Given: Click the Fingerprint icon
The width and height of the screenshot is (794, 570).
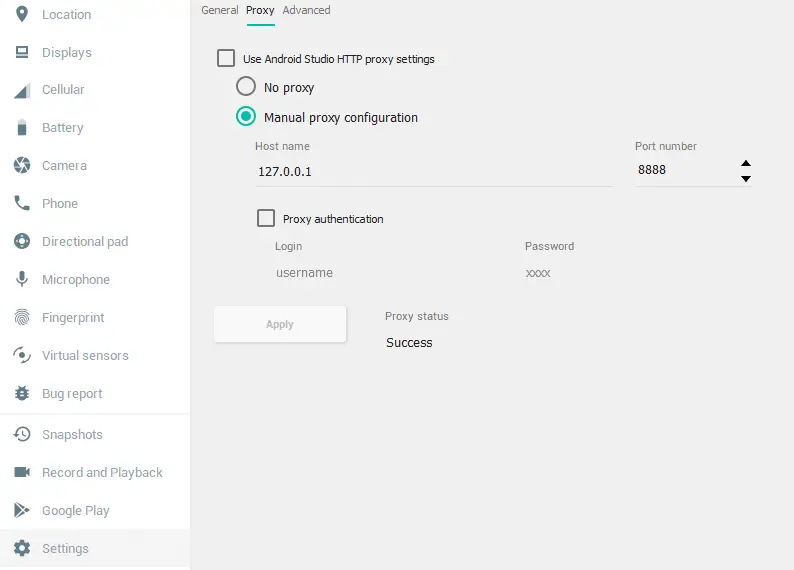Looking at the screenshot, I should tap(22, 317).
